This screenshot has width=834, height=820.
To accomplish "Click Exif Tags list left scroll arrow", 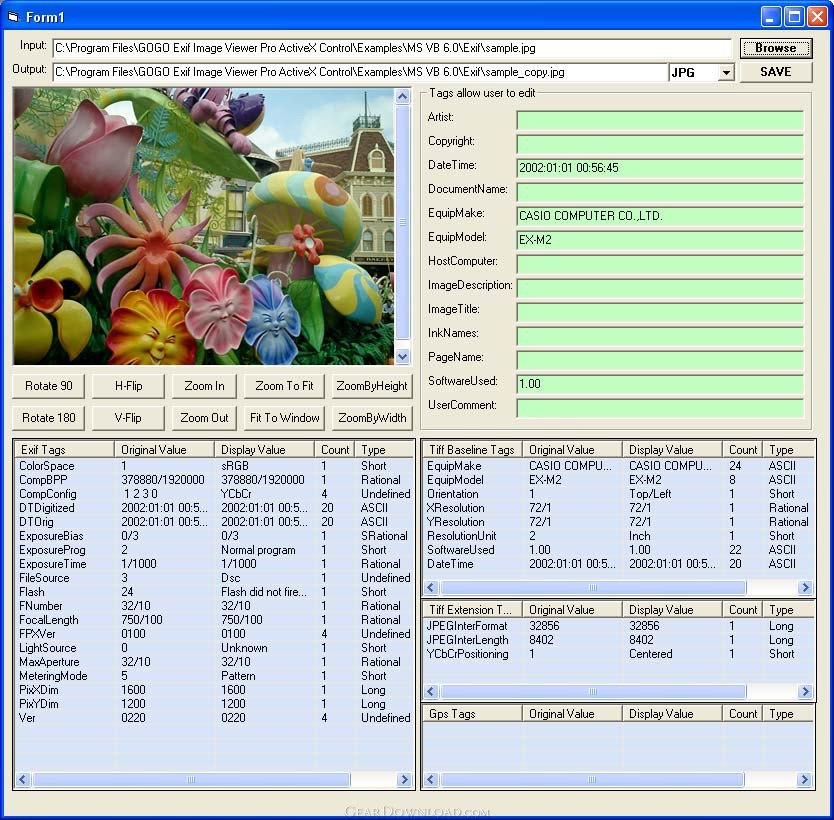I will [x=22, y=780].
